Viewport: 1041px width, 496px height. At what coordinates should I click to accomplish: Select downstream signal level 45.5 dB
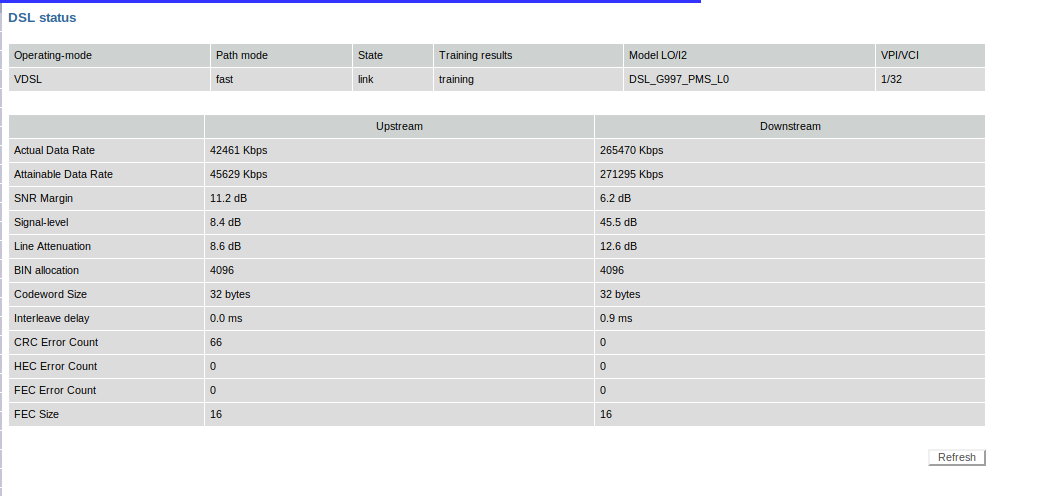(618, 222)
